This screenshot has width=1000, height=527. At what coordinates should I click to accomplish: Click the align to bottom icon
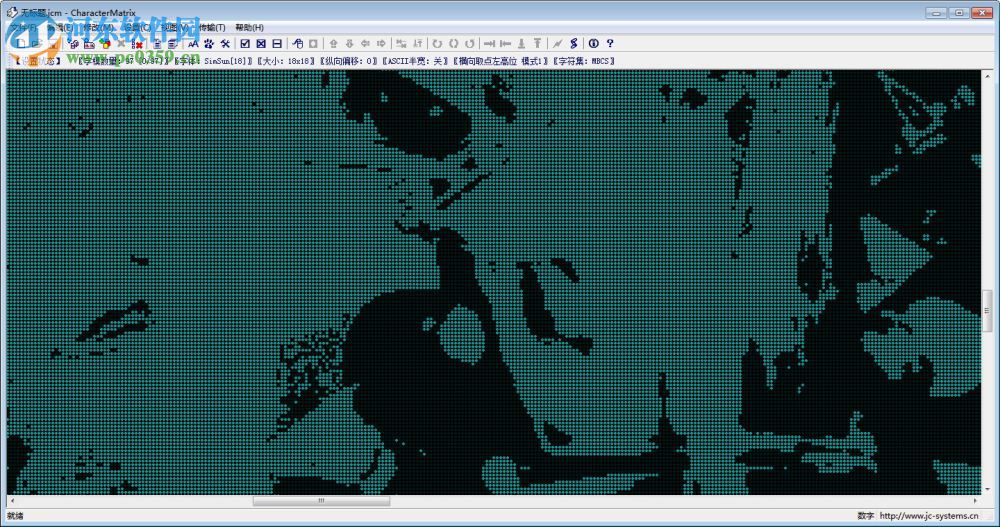point(521,43)
